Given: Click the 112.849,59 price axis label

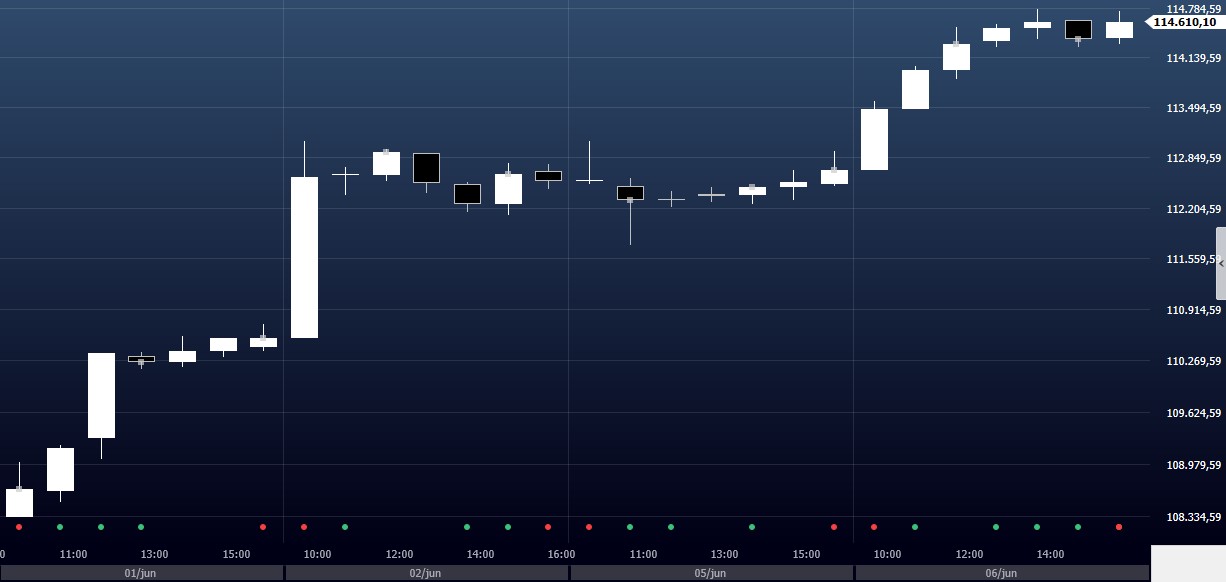Looking at the screenshot, I should (1193, 158).
